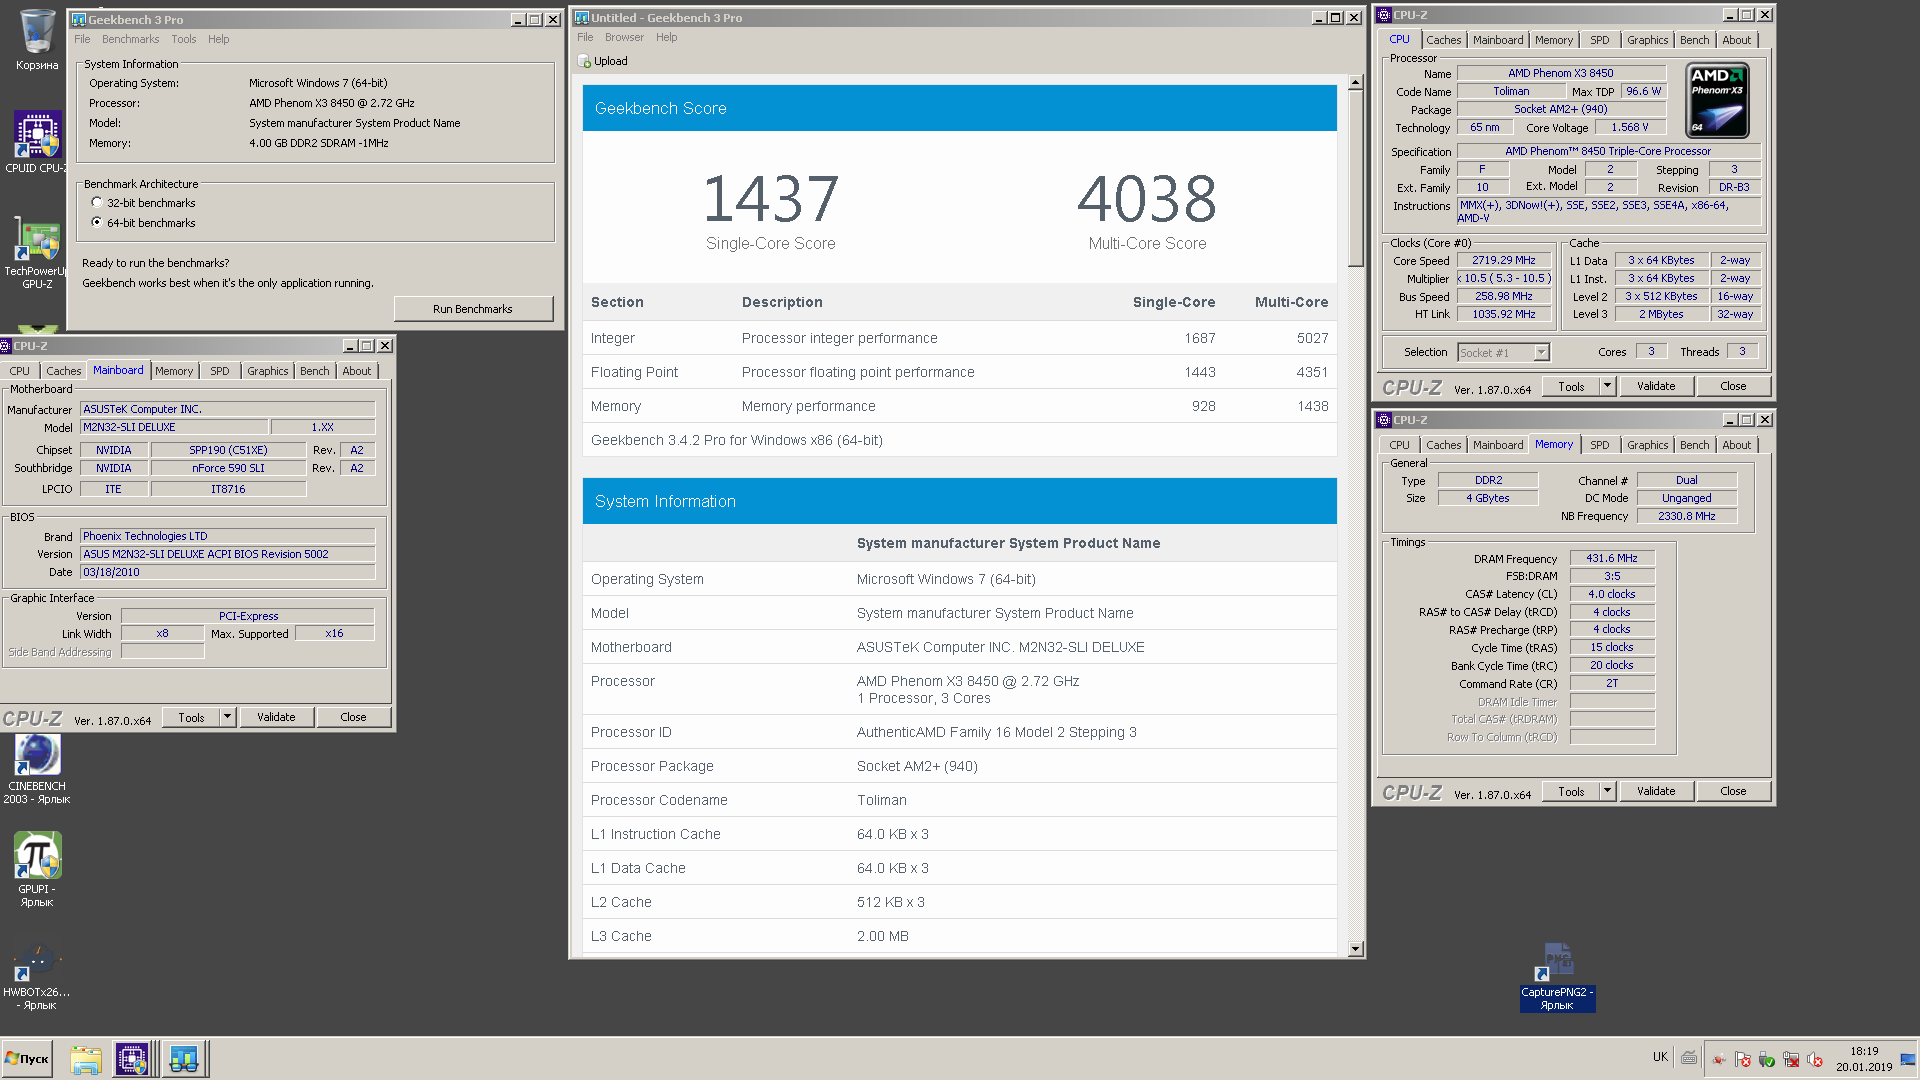Open Benchmarks menu in Geekbench 3 Pro
This screenshot has height=1080, width=1920.
(130, 39)
